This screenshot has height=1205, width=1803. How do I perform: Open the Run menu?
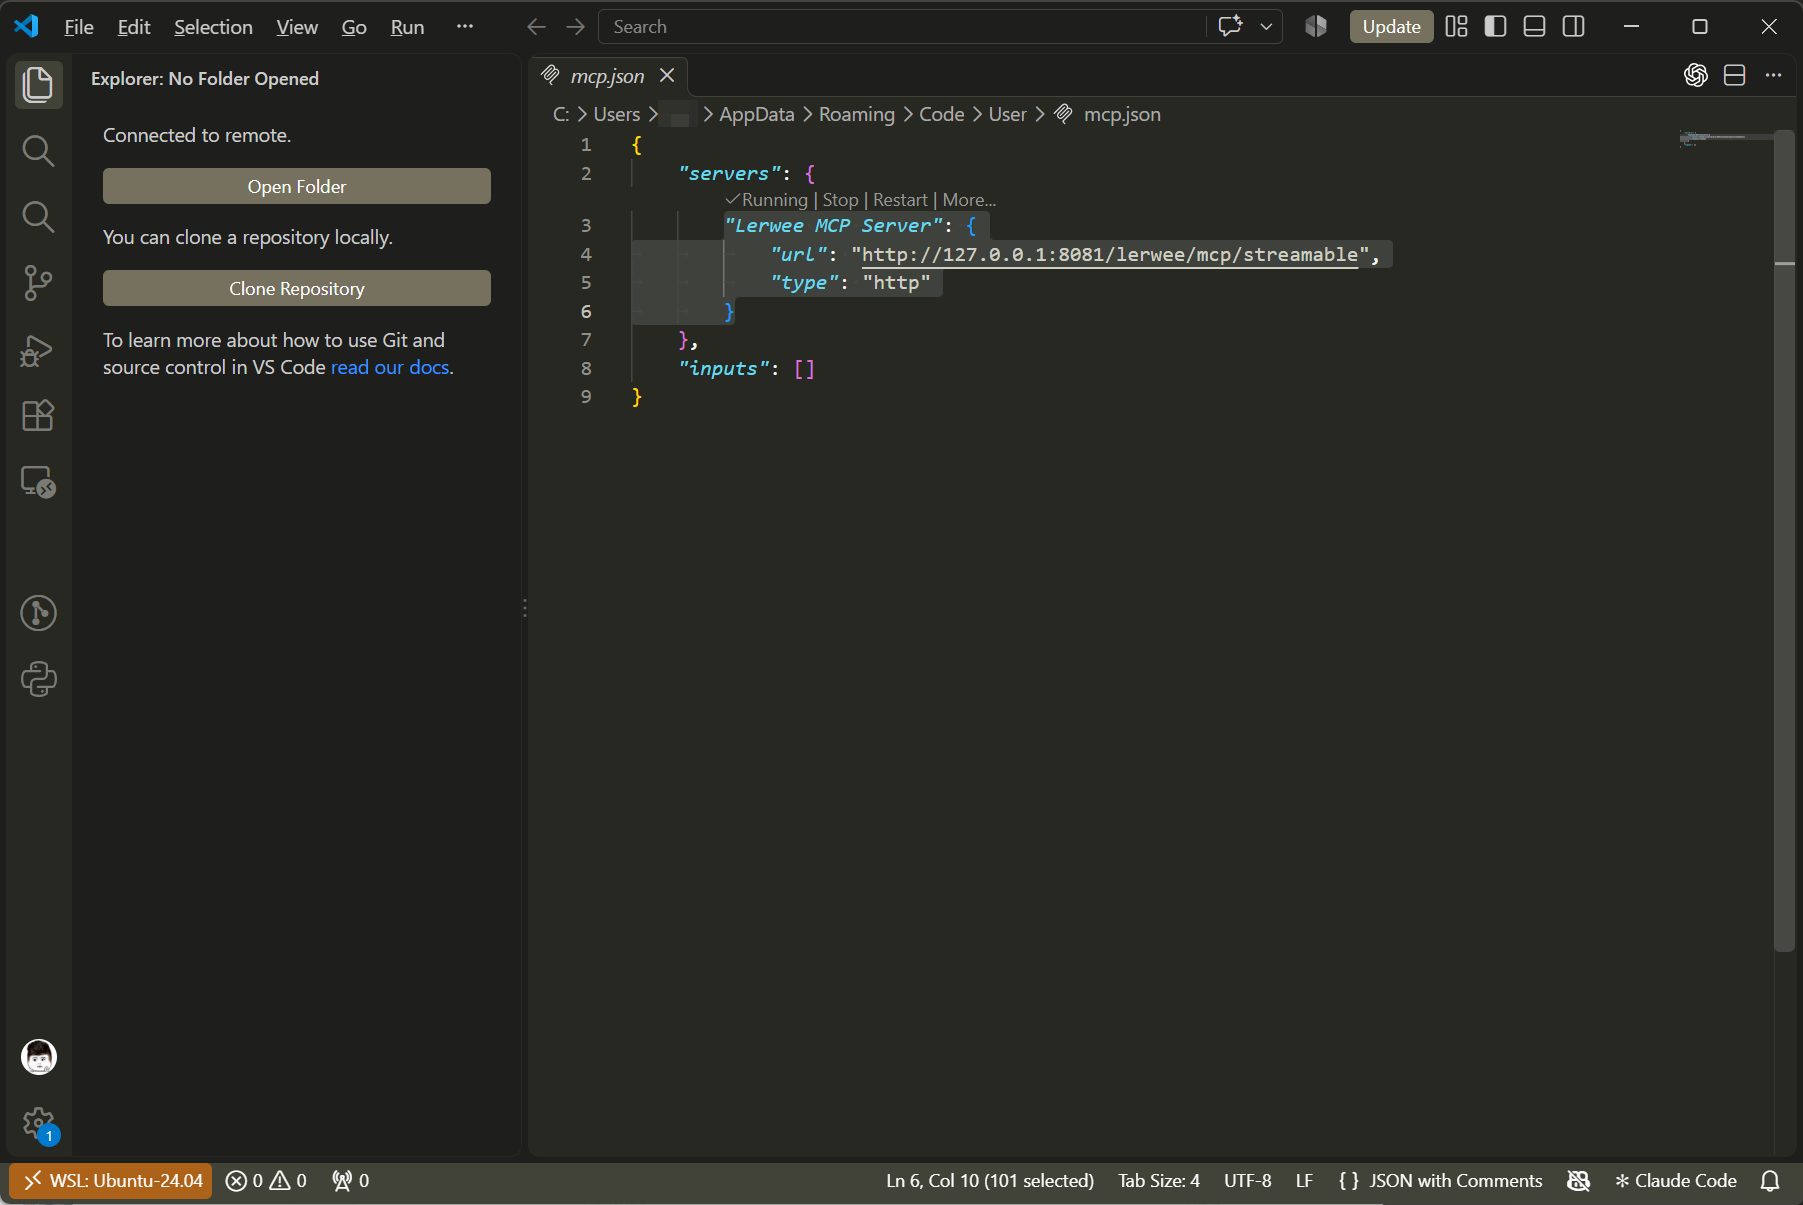(x=407, y=27)
